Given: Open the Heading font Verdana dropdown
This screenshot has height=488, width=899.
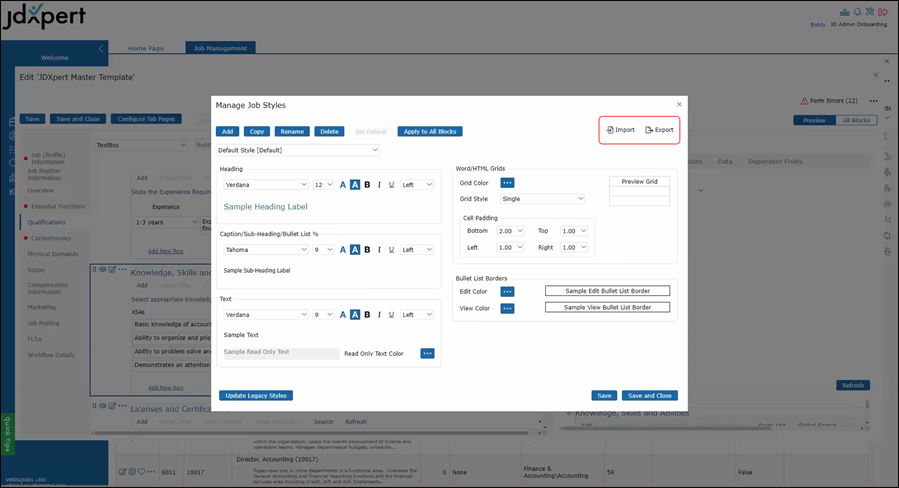Looking at the screenshot, I should 266,184.
